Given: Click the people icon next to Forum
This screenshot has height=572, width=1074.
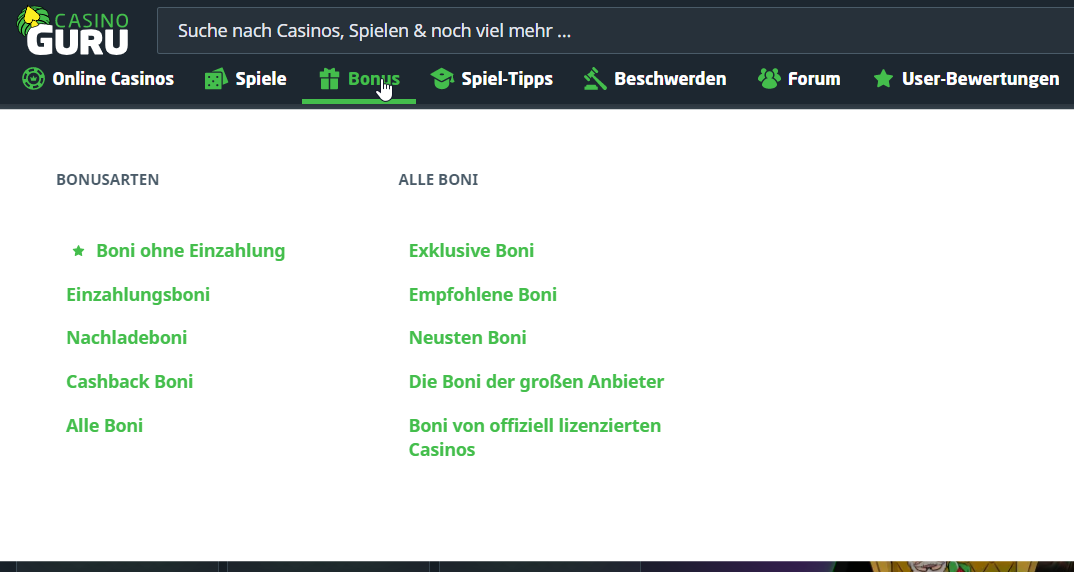Looking at the screenshot, I should coord(769,79).
